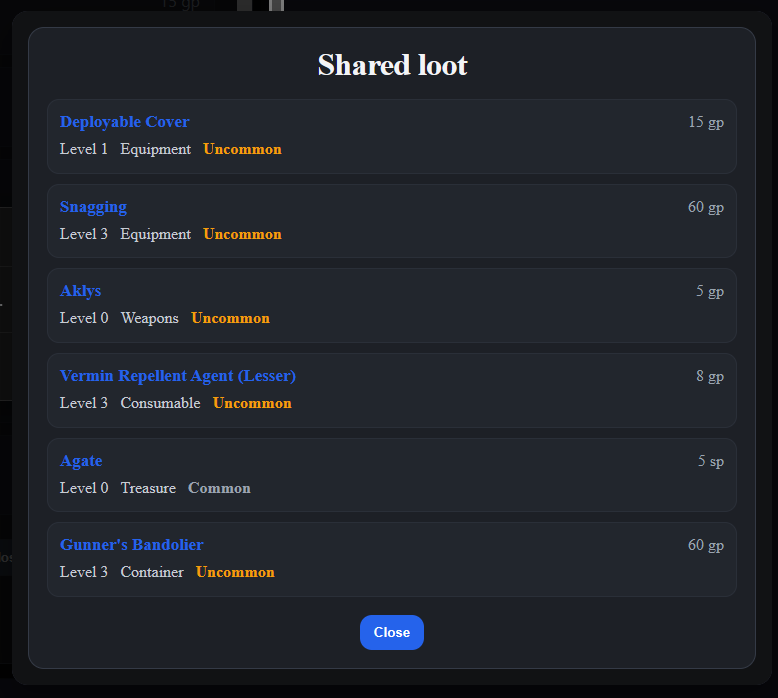
Task: Click the Common tag on Agate
Action: pos(219,488)
